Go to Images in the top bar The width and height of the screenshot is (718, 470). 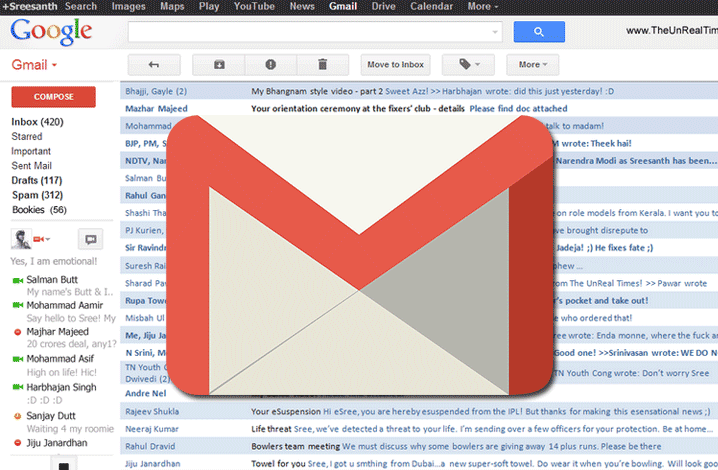point(129,6)
